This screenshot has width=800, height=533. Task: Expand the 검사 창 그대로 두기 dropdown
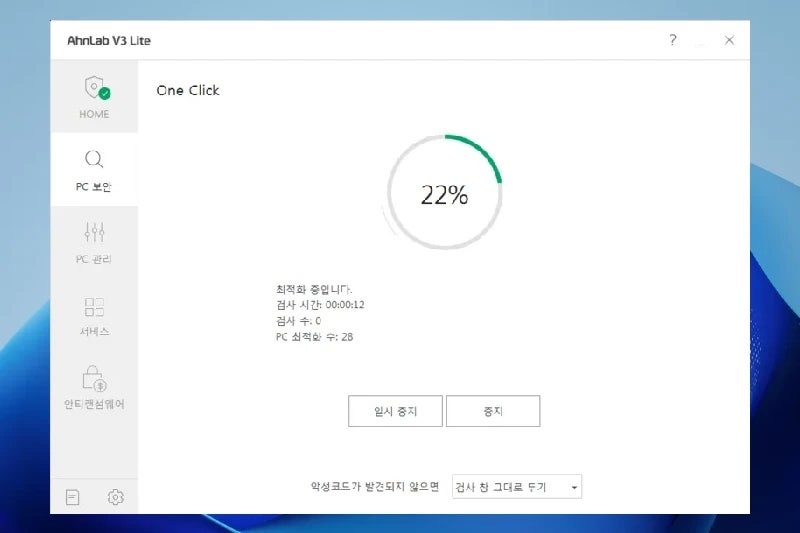pyautogui.click(x=517, y=487)
